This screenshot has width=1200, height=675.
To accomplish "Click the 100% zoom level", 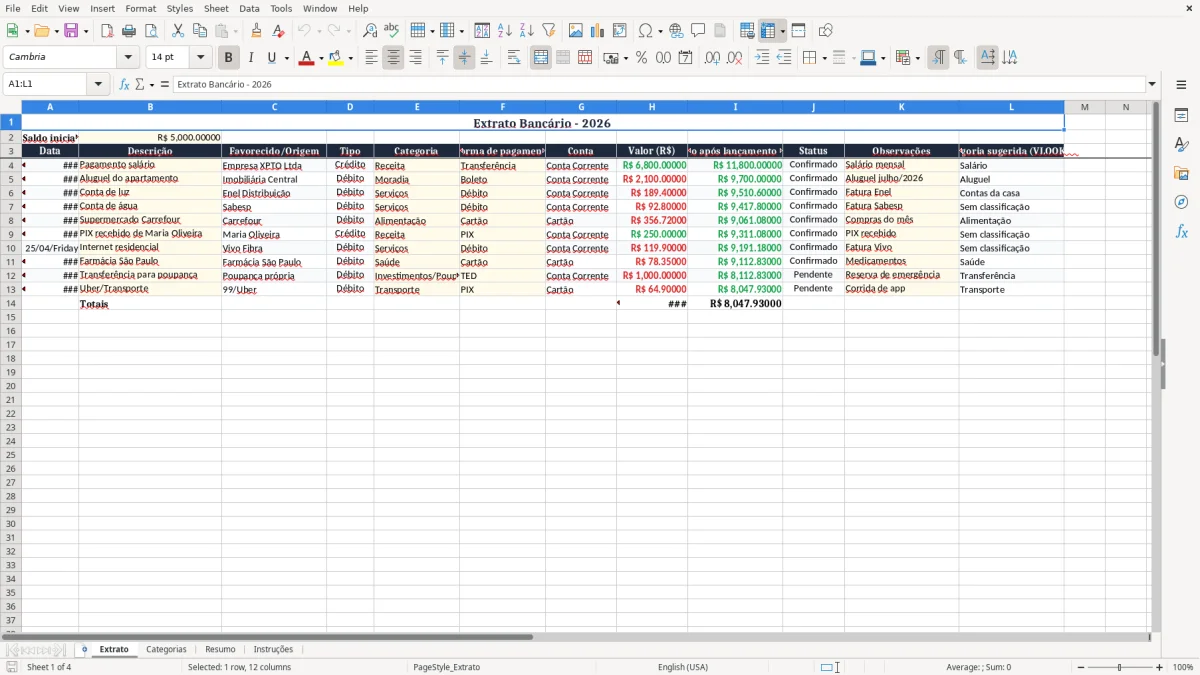I will click(x=1183, y=667).
